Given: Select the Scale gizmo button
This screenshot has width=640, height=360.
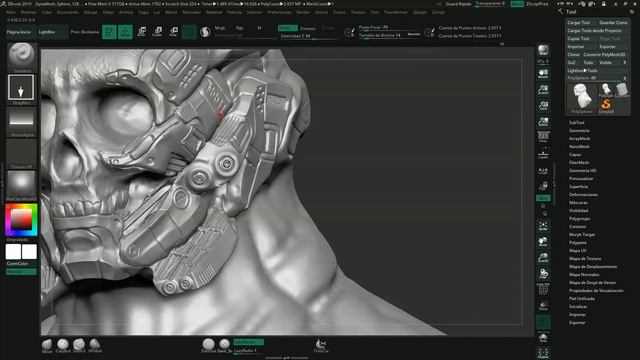Looking at the screenshot, I should point(158,32).
